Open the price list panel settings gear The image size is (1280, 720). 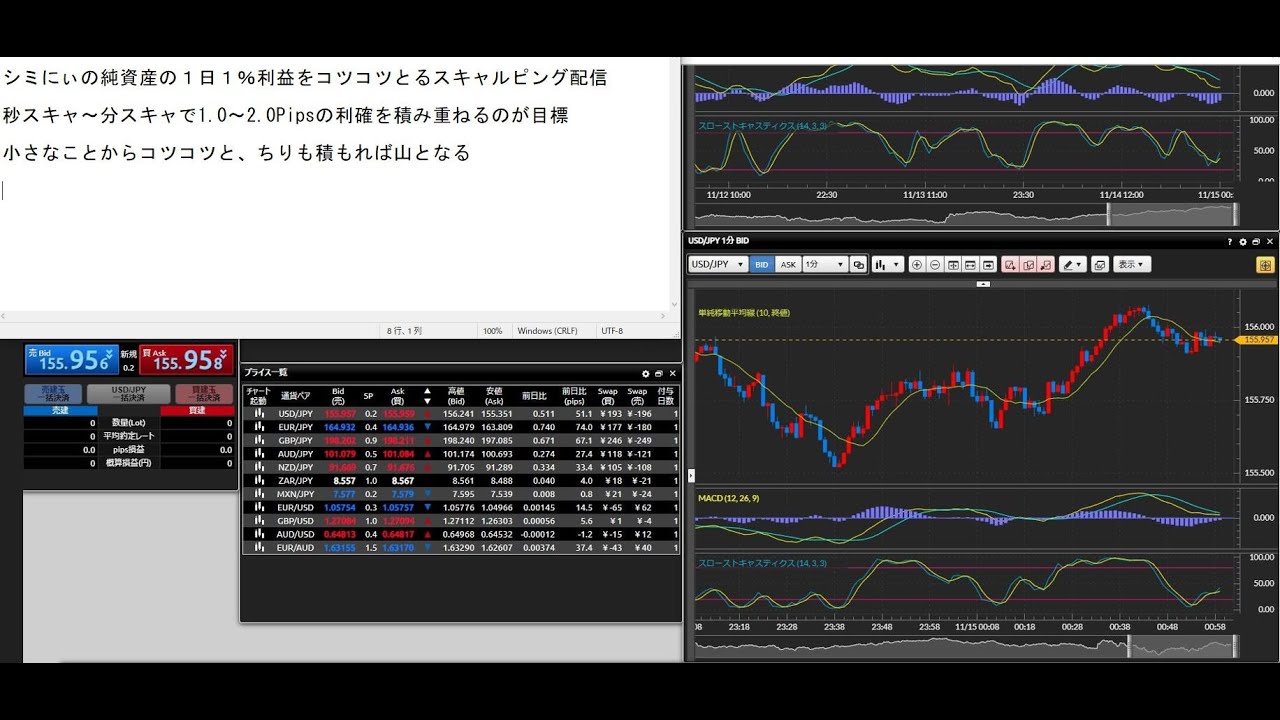[645, 373]
